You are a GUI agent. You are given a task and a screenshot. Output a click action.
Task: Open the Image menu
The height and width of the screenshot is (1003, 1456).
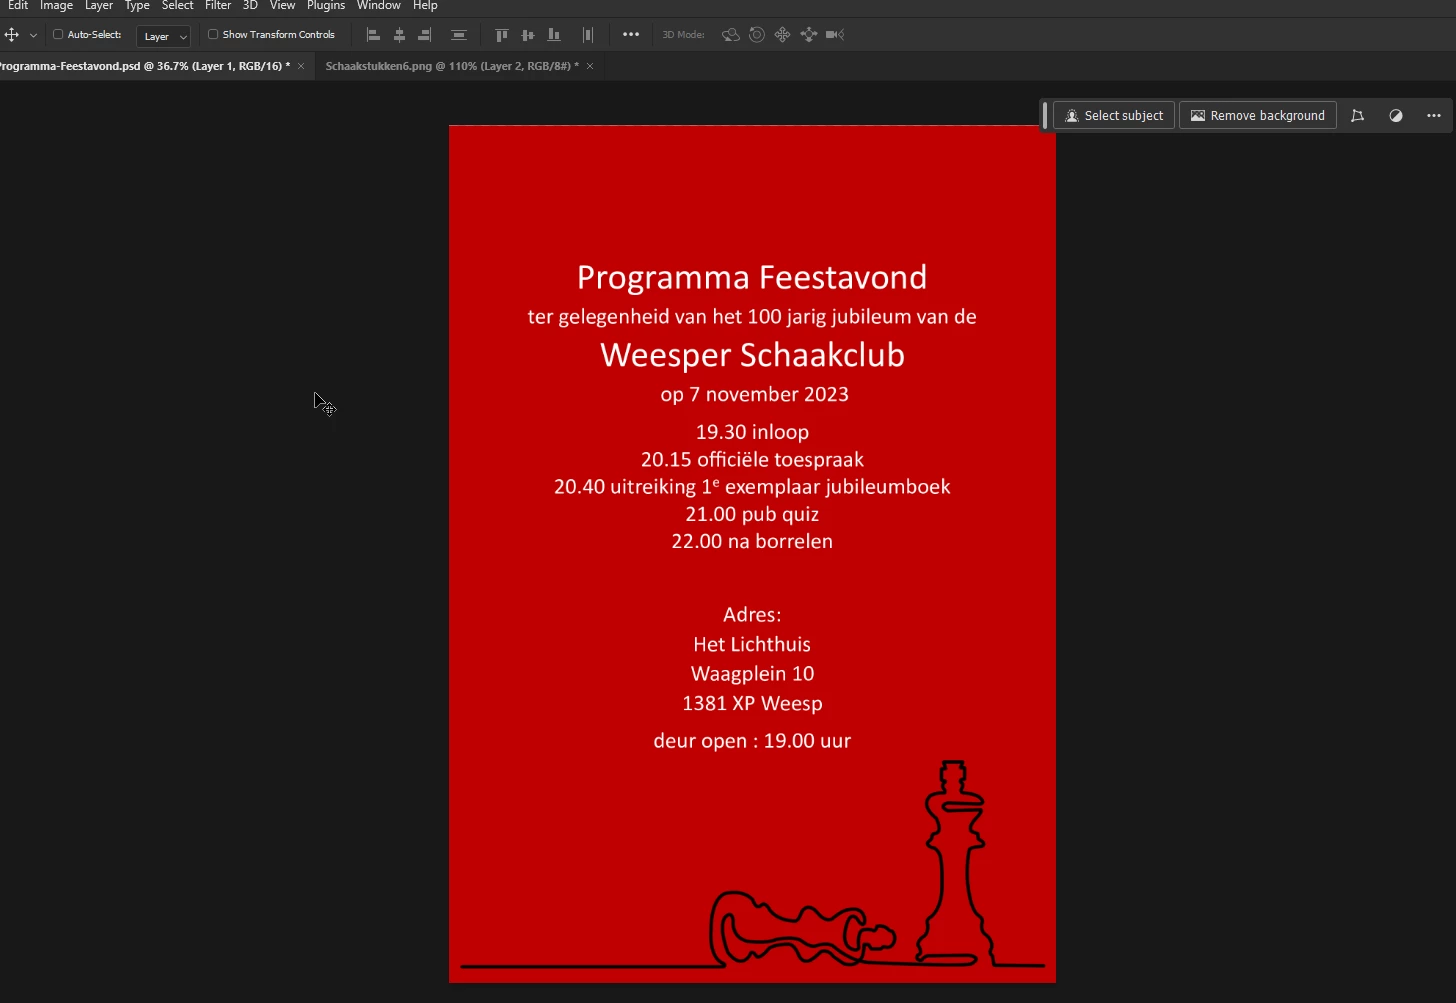[x=56, y=6]
